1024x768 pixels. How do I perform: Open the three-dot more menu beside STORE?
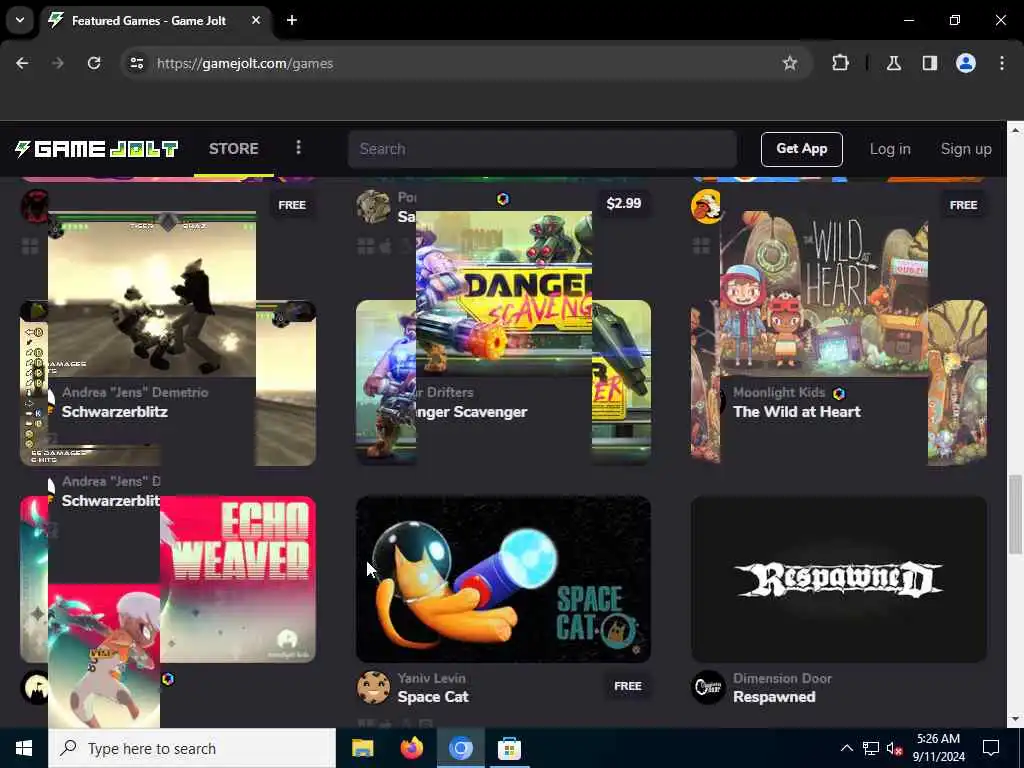(298, 148)
